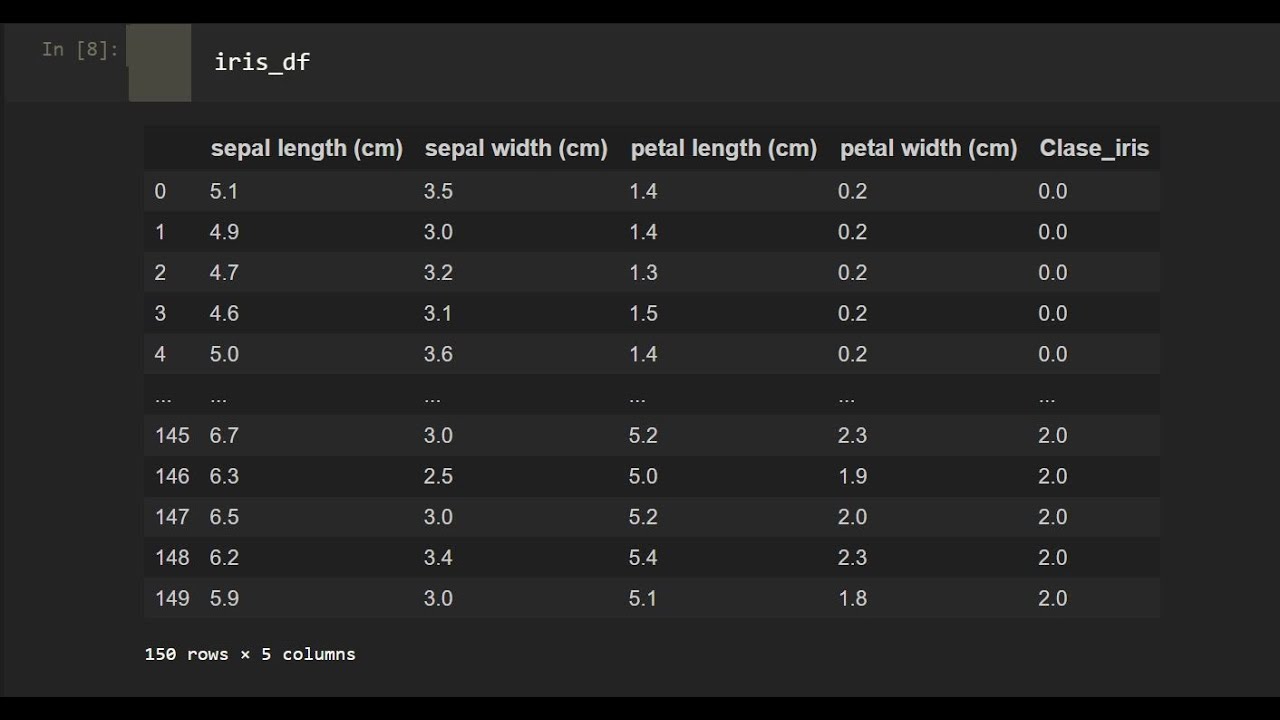Click row index 149 label
This screenshot has height=720, width=1280.
point(172,598)
